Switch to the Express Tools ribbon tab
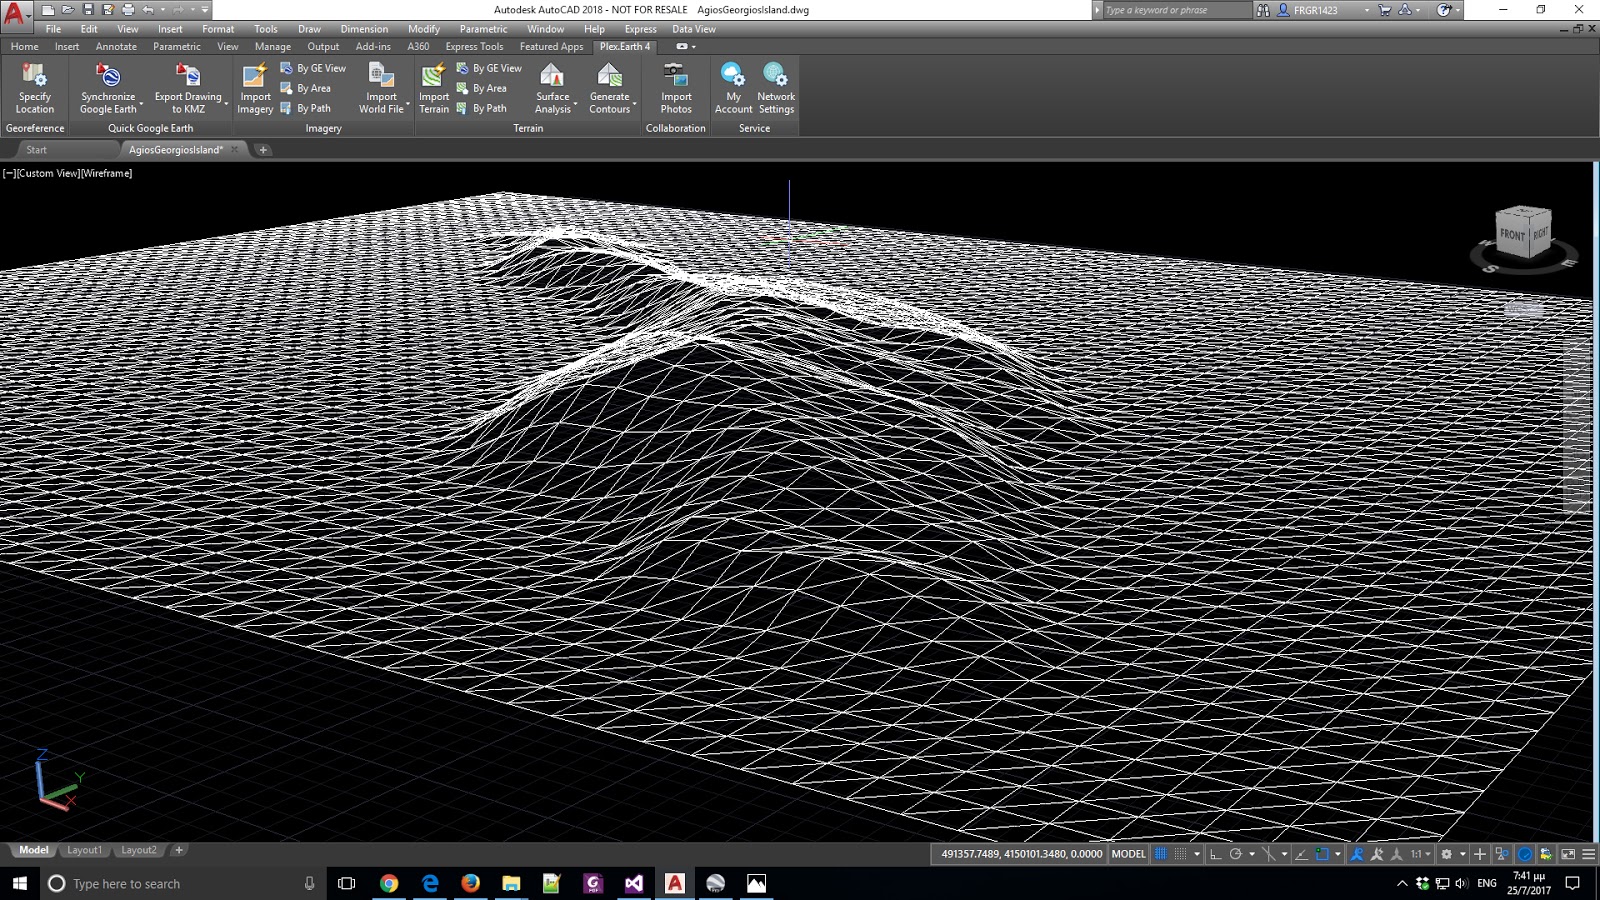This screenshot has width=1600, height=900. 474,46
